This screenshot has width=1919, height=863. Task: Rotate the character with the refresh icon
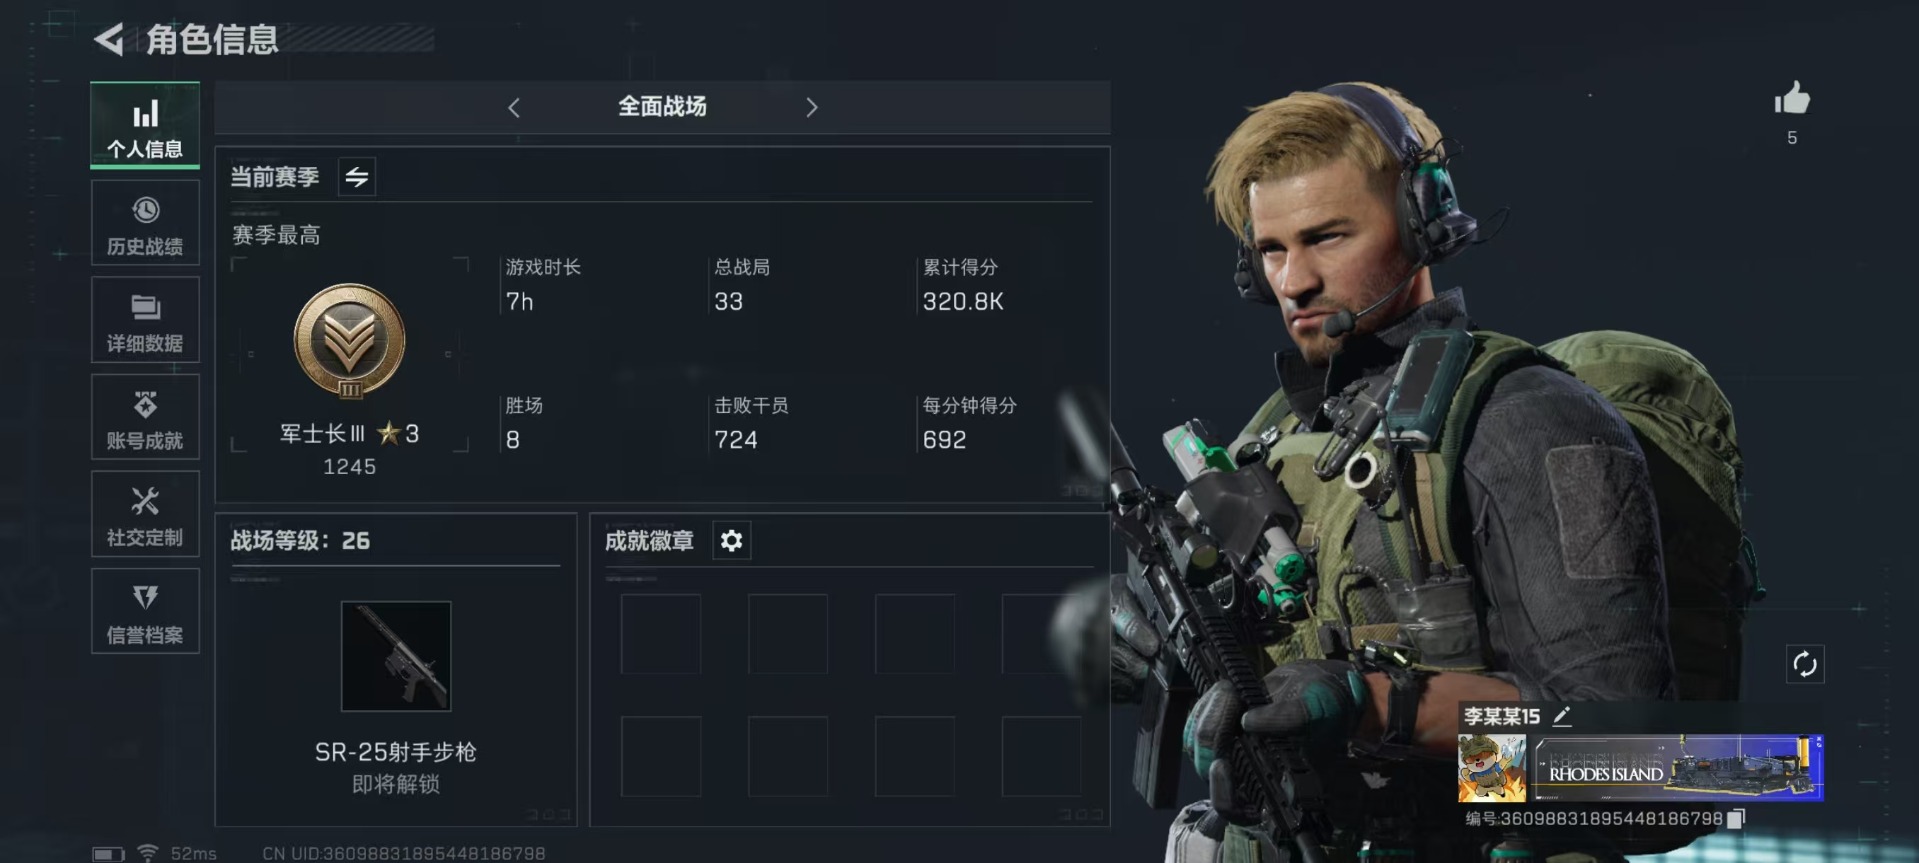1805,664
